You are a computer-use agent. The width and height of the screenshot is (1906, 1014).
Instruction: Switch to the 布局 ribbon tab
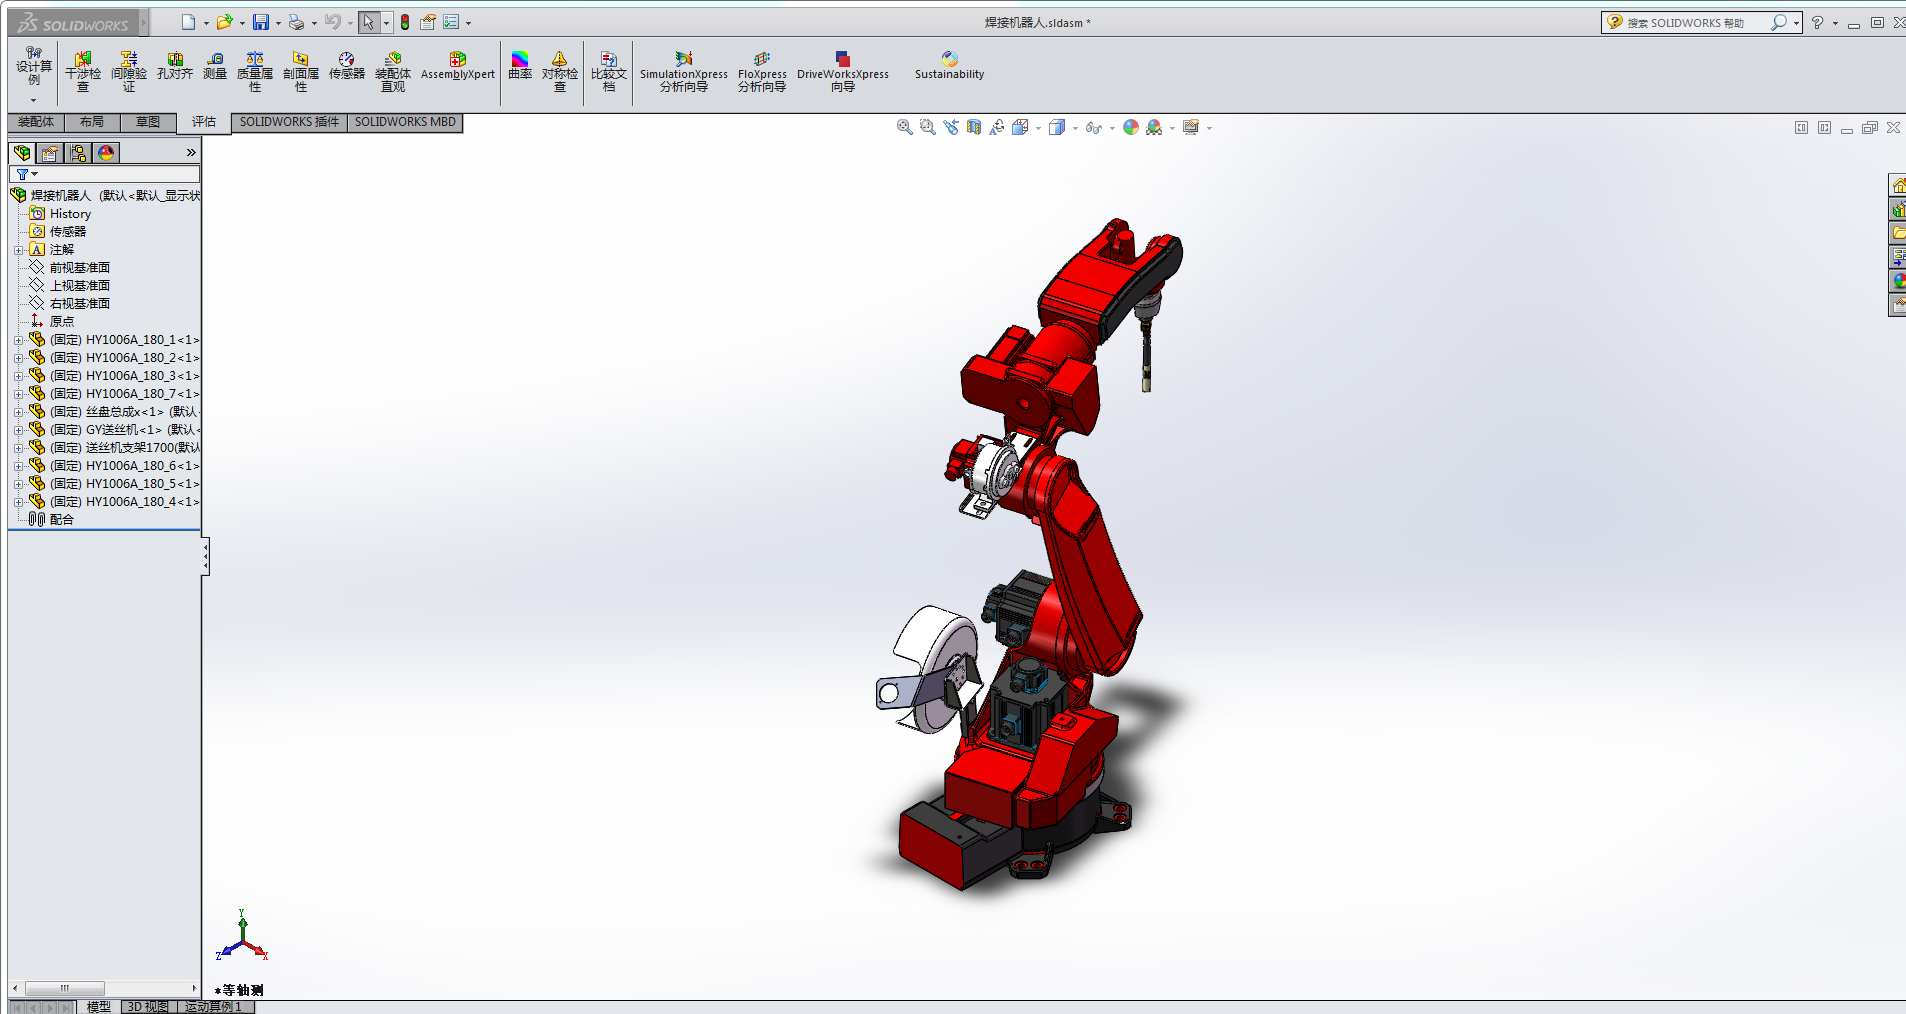[x=92, y=122]
